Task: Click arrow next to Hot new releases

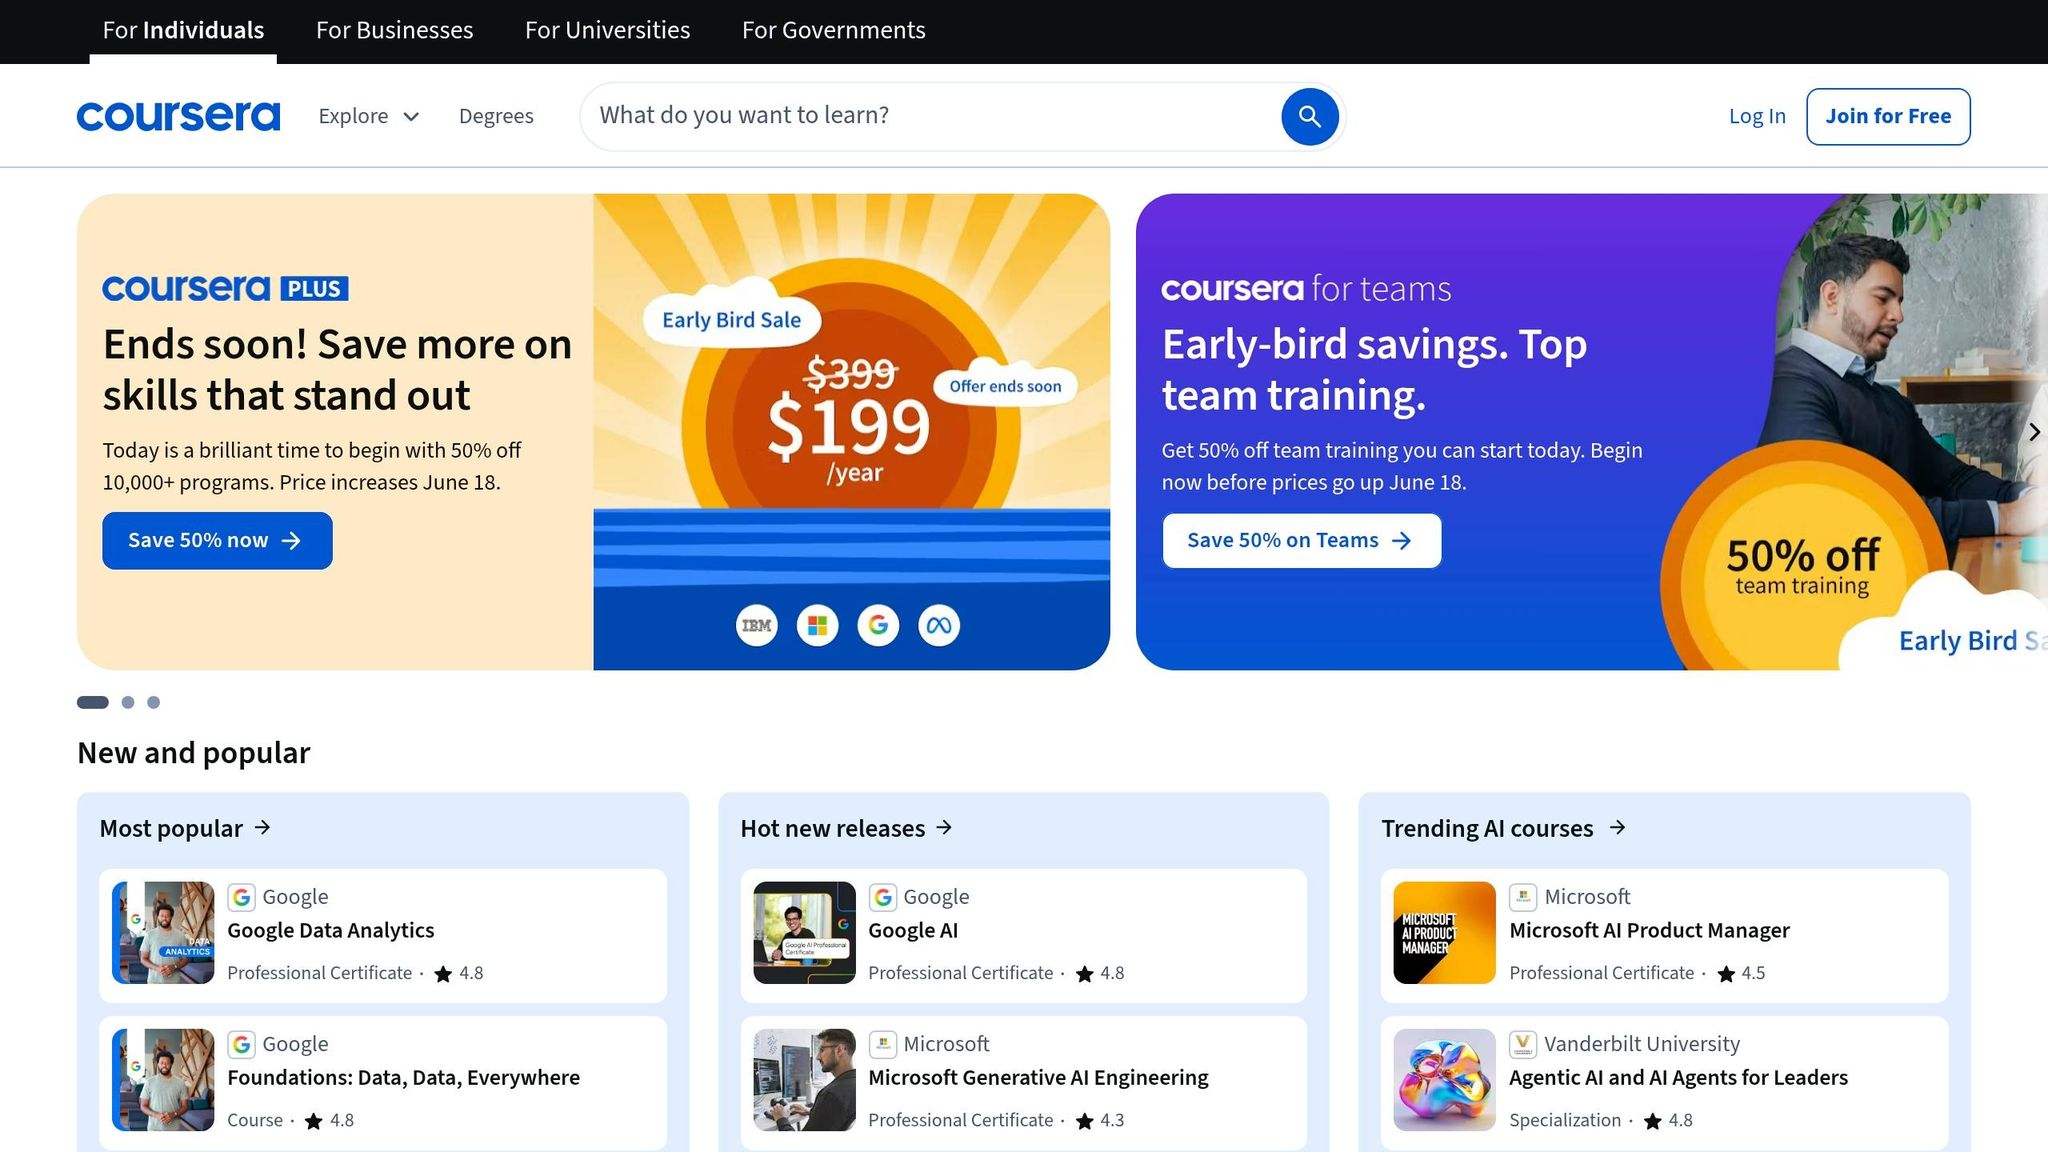Action: [944, 827]
